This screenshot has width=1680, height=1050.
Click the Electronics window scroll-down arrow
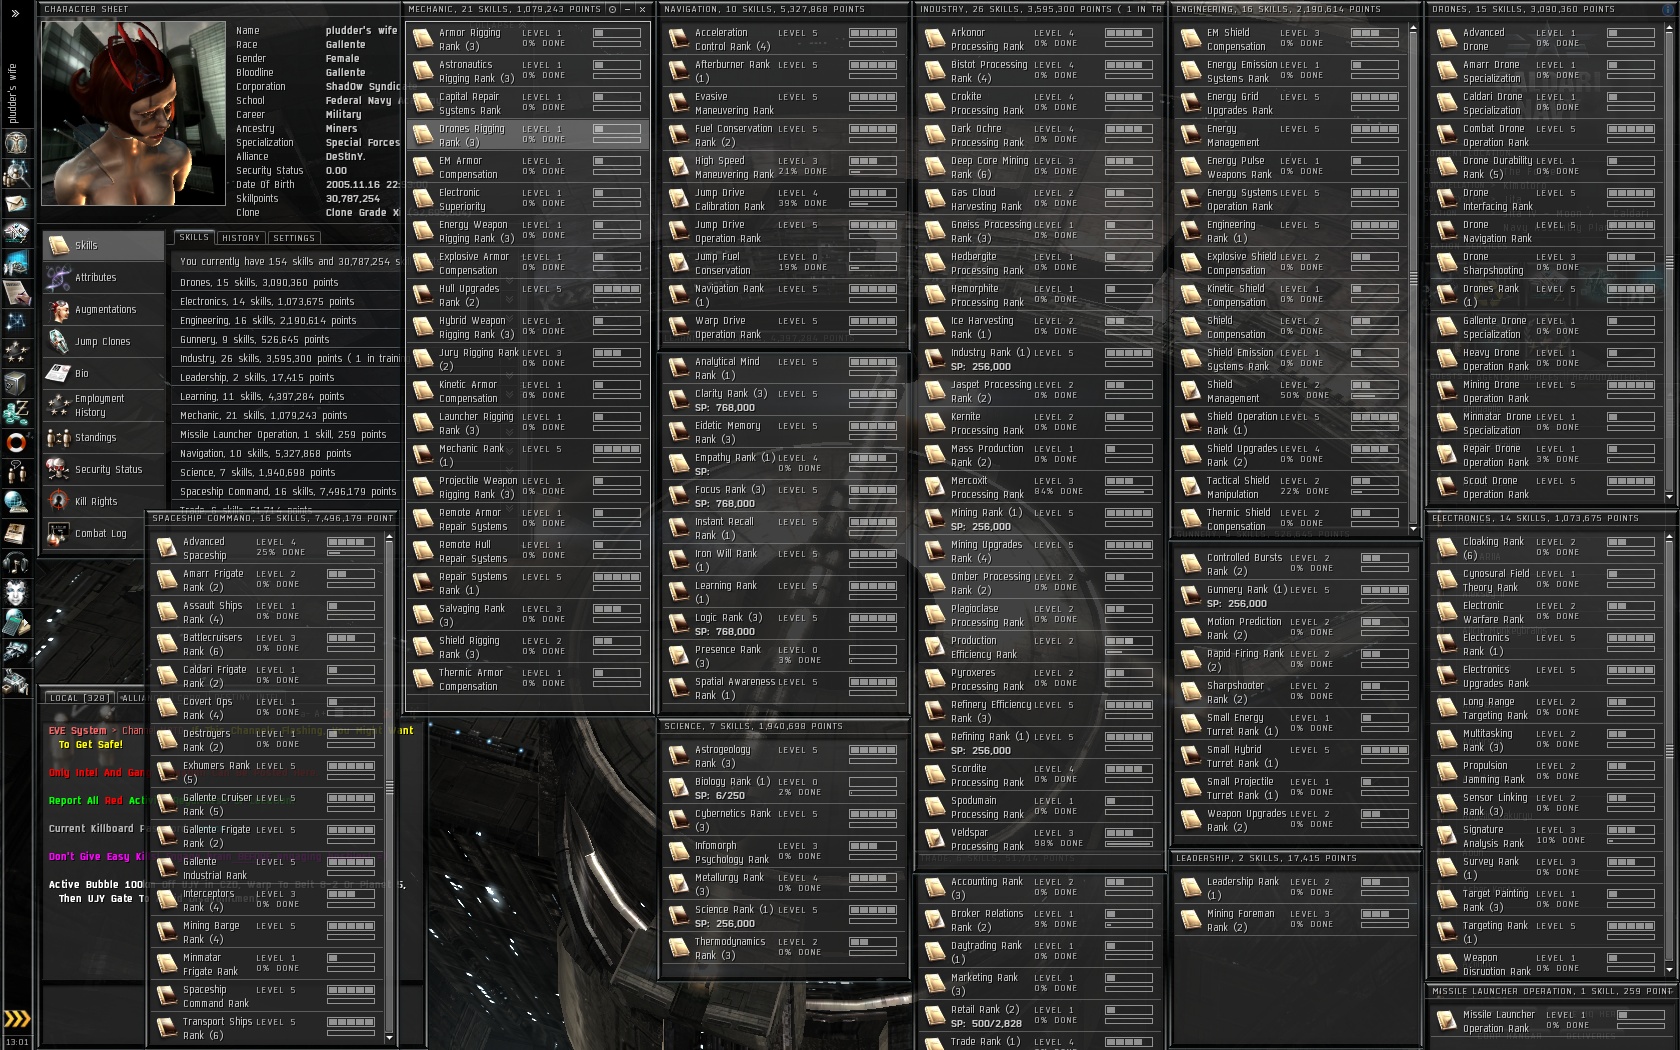click(1668, 971)
